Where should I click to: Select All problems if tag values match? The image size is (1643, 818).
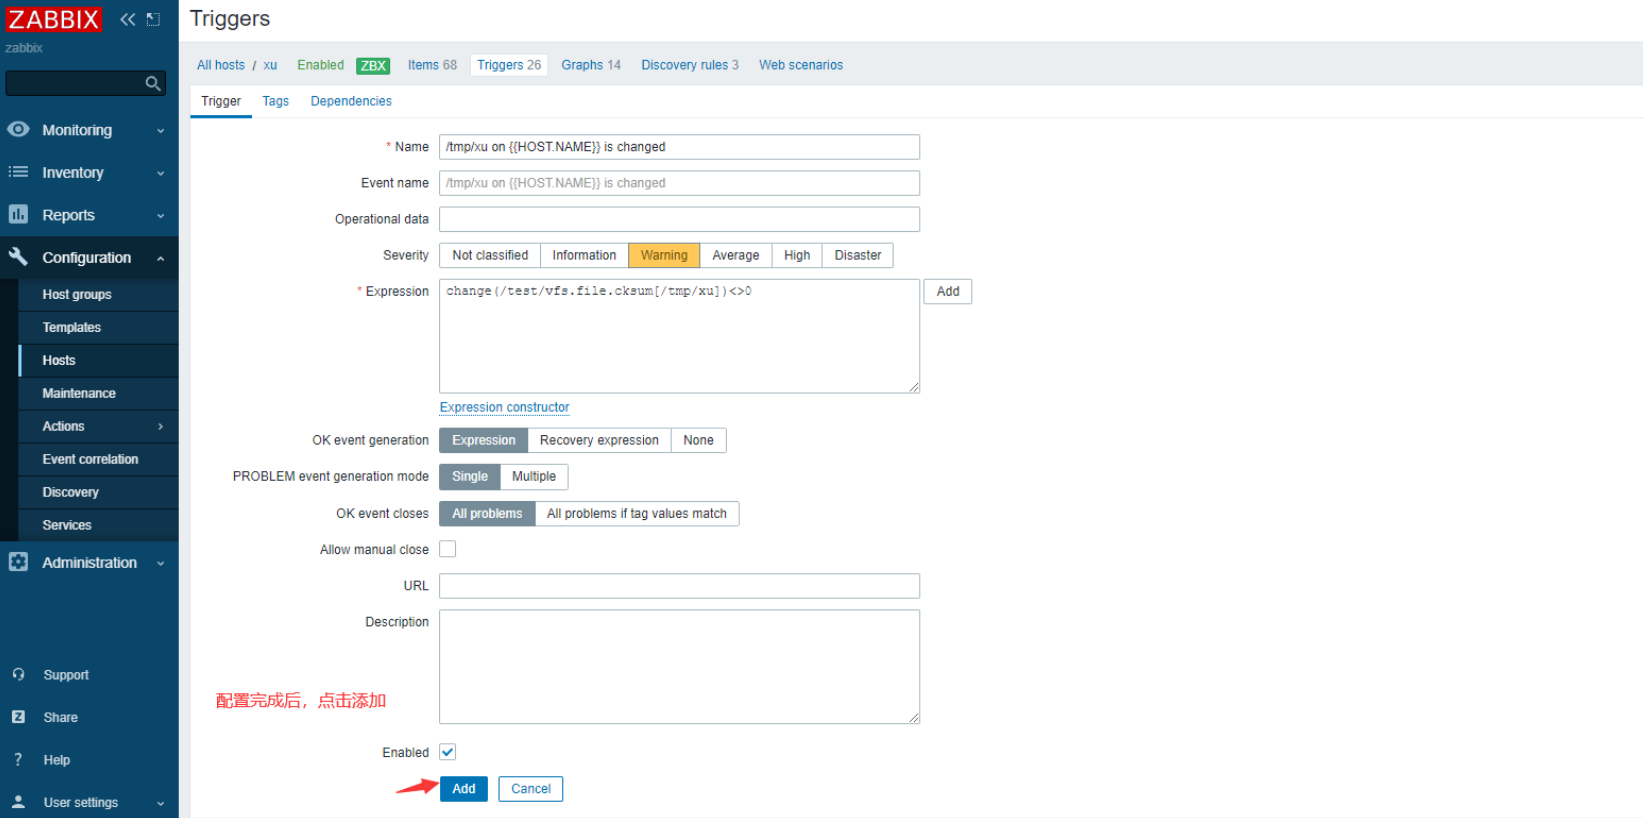pyautogui.click(x=637, y=514)
